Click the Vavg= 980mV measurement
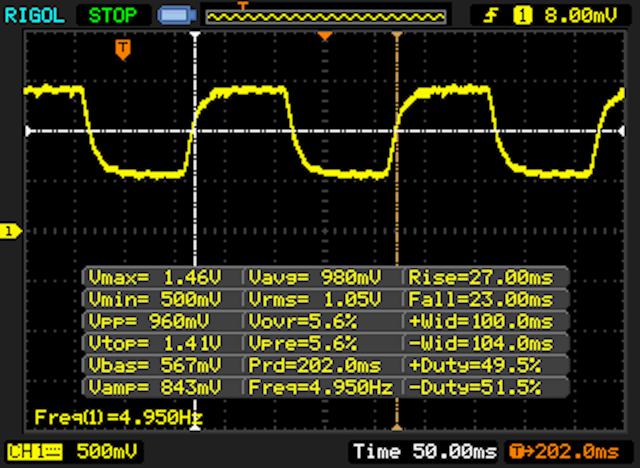Viewport: 640px width, 468px height. pyautogui.click(x=315, y=277)
